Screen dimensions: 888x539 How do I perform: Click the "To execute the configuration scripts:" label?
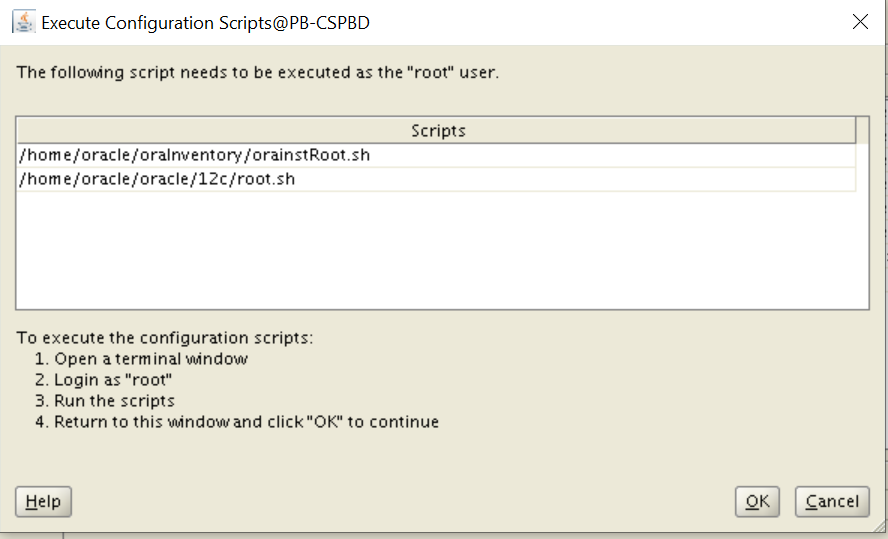[165, 337]
